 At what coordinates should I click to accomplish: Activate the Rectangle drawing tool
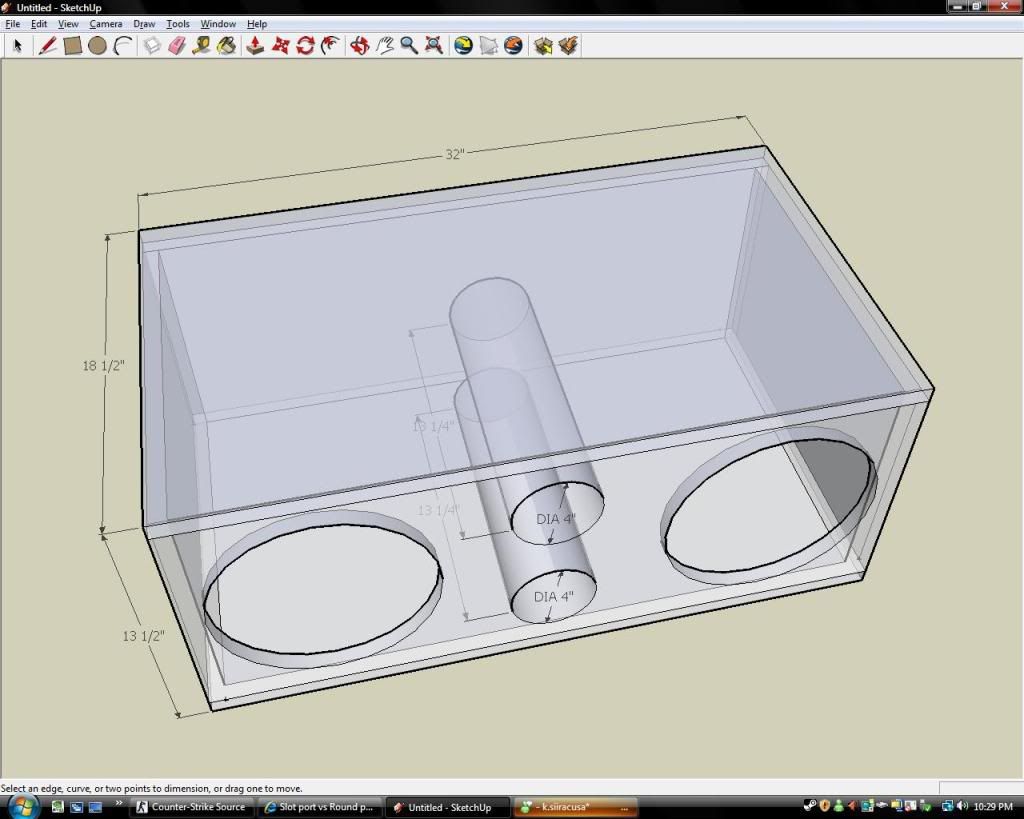click(73, 45)
